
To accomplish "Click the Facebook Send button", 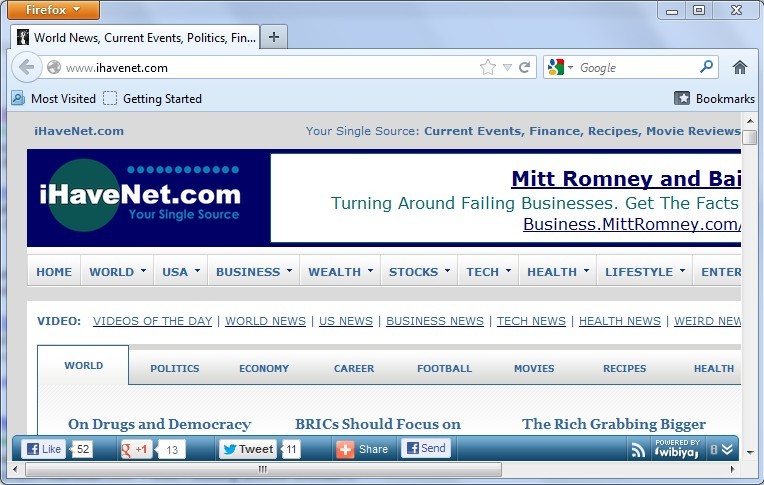I will click(426, 448).
